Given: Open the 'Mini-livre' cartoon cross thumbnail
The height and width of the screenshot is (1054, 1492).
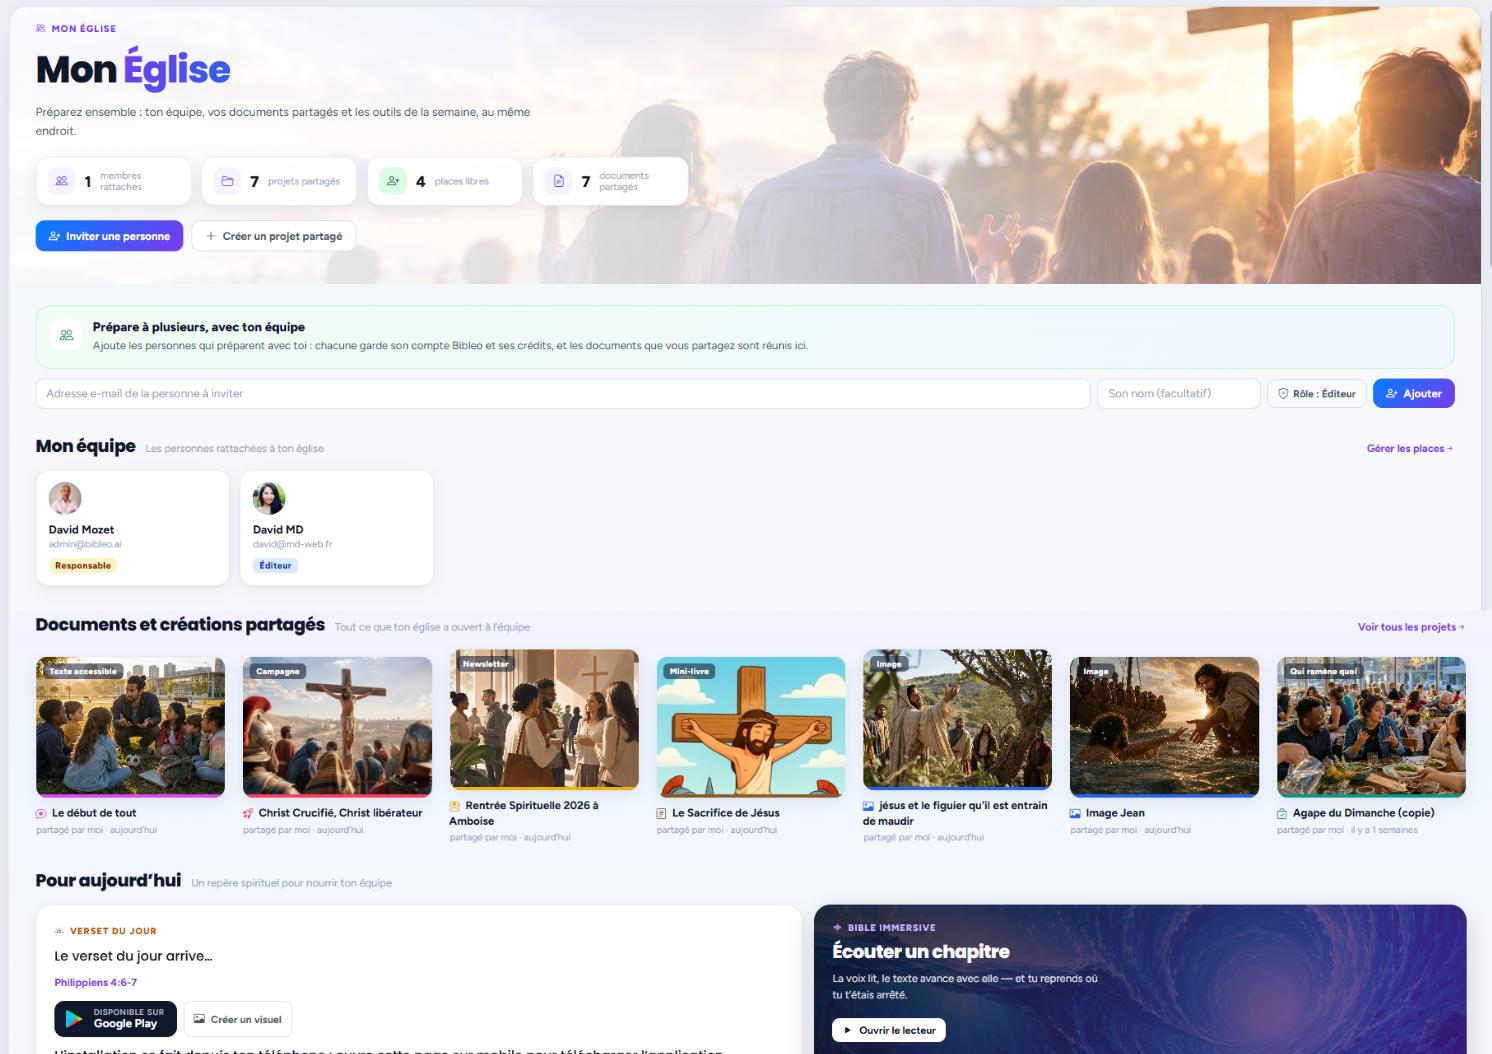Looking at the screenshot, I should [x=751, y=727].
